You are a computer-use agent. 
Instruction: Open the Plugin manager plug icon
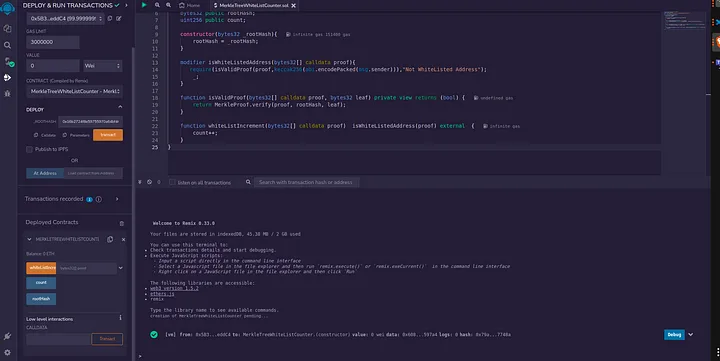click(x=7, y=336)
